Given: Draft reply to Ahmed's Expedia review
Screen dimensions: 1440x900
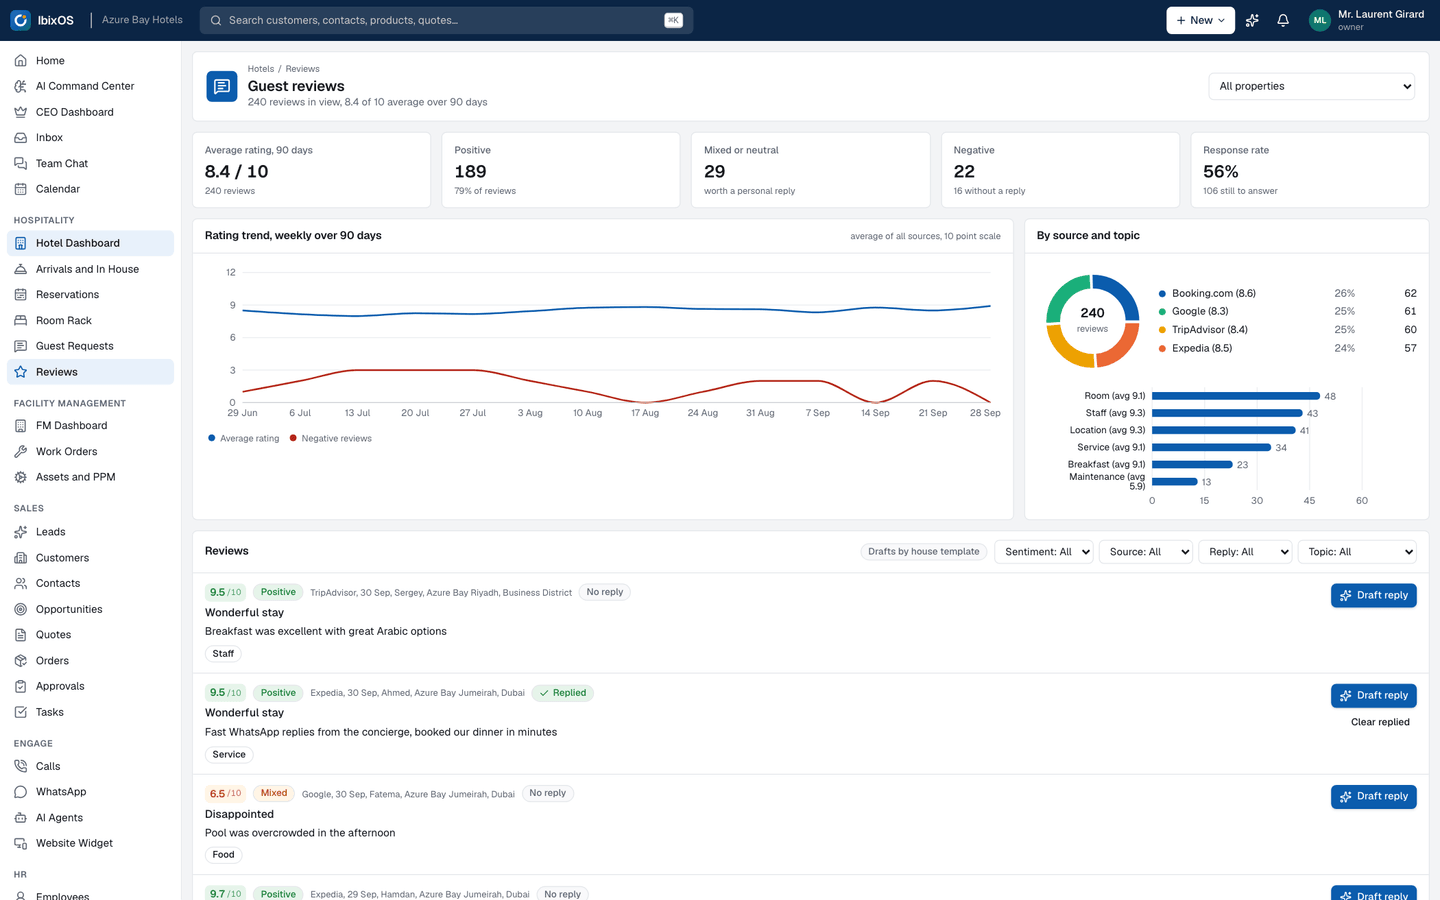Looking at the screenshot, I should 1373,695.
